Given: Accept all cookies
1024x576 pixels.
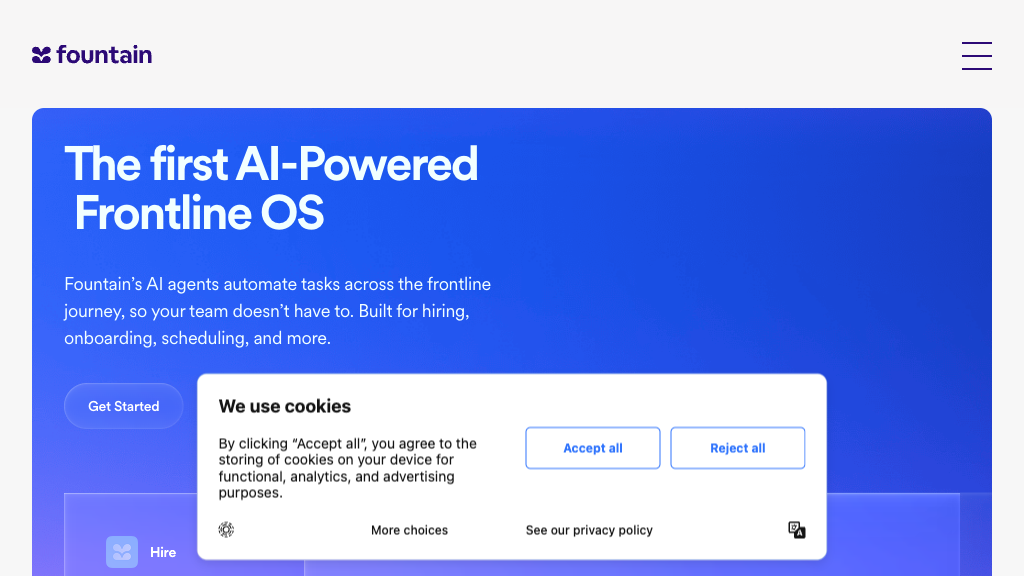Looking at the screenshot, I should pyautogui.click(x=592, y=448).
